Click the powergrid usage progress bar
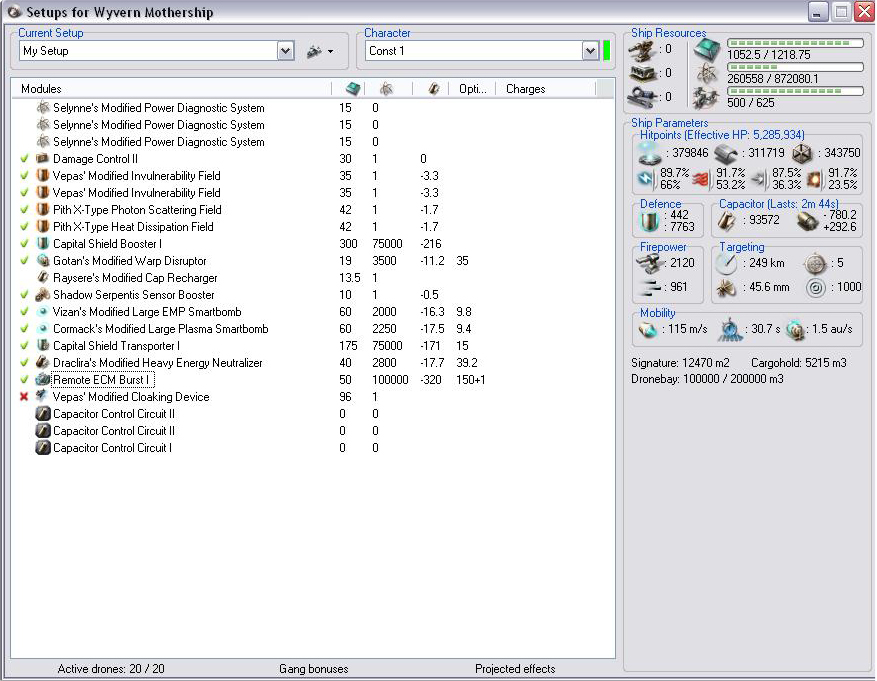Image resolution: width=877 pixels, height=681 pixels. [x=795, y=67]
